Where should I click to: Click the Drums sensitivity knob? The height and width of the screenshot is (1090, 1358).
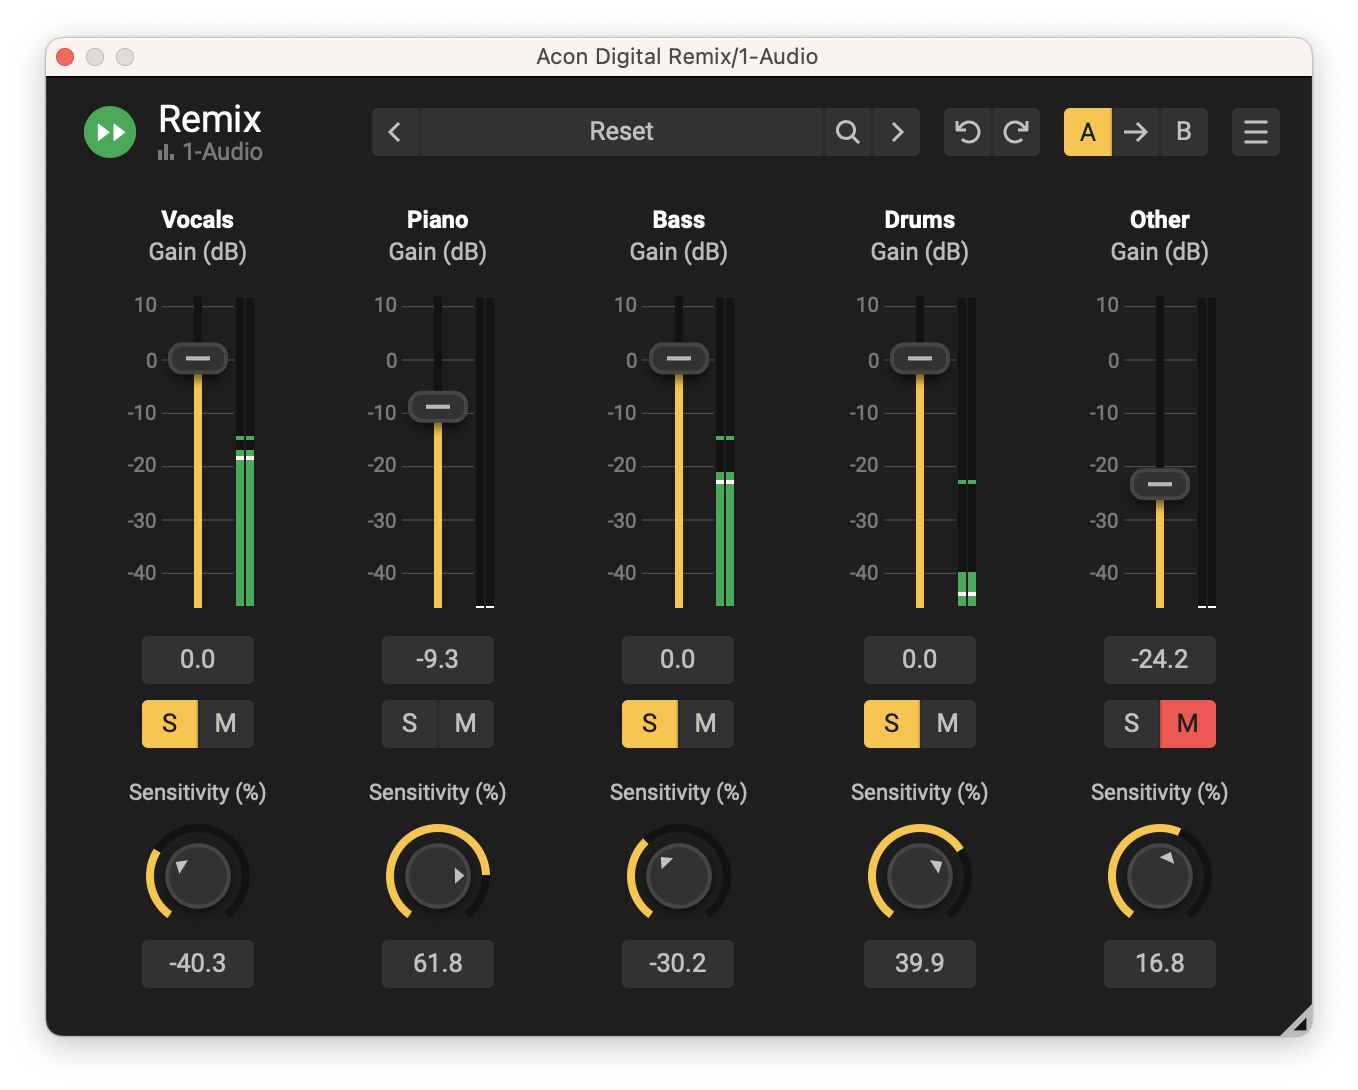click(919, 876)
